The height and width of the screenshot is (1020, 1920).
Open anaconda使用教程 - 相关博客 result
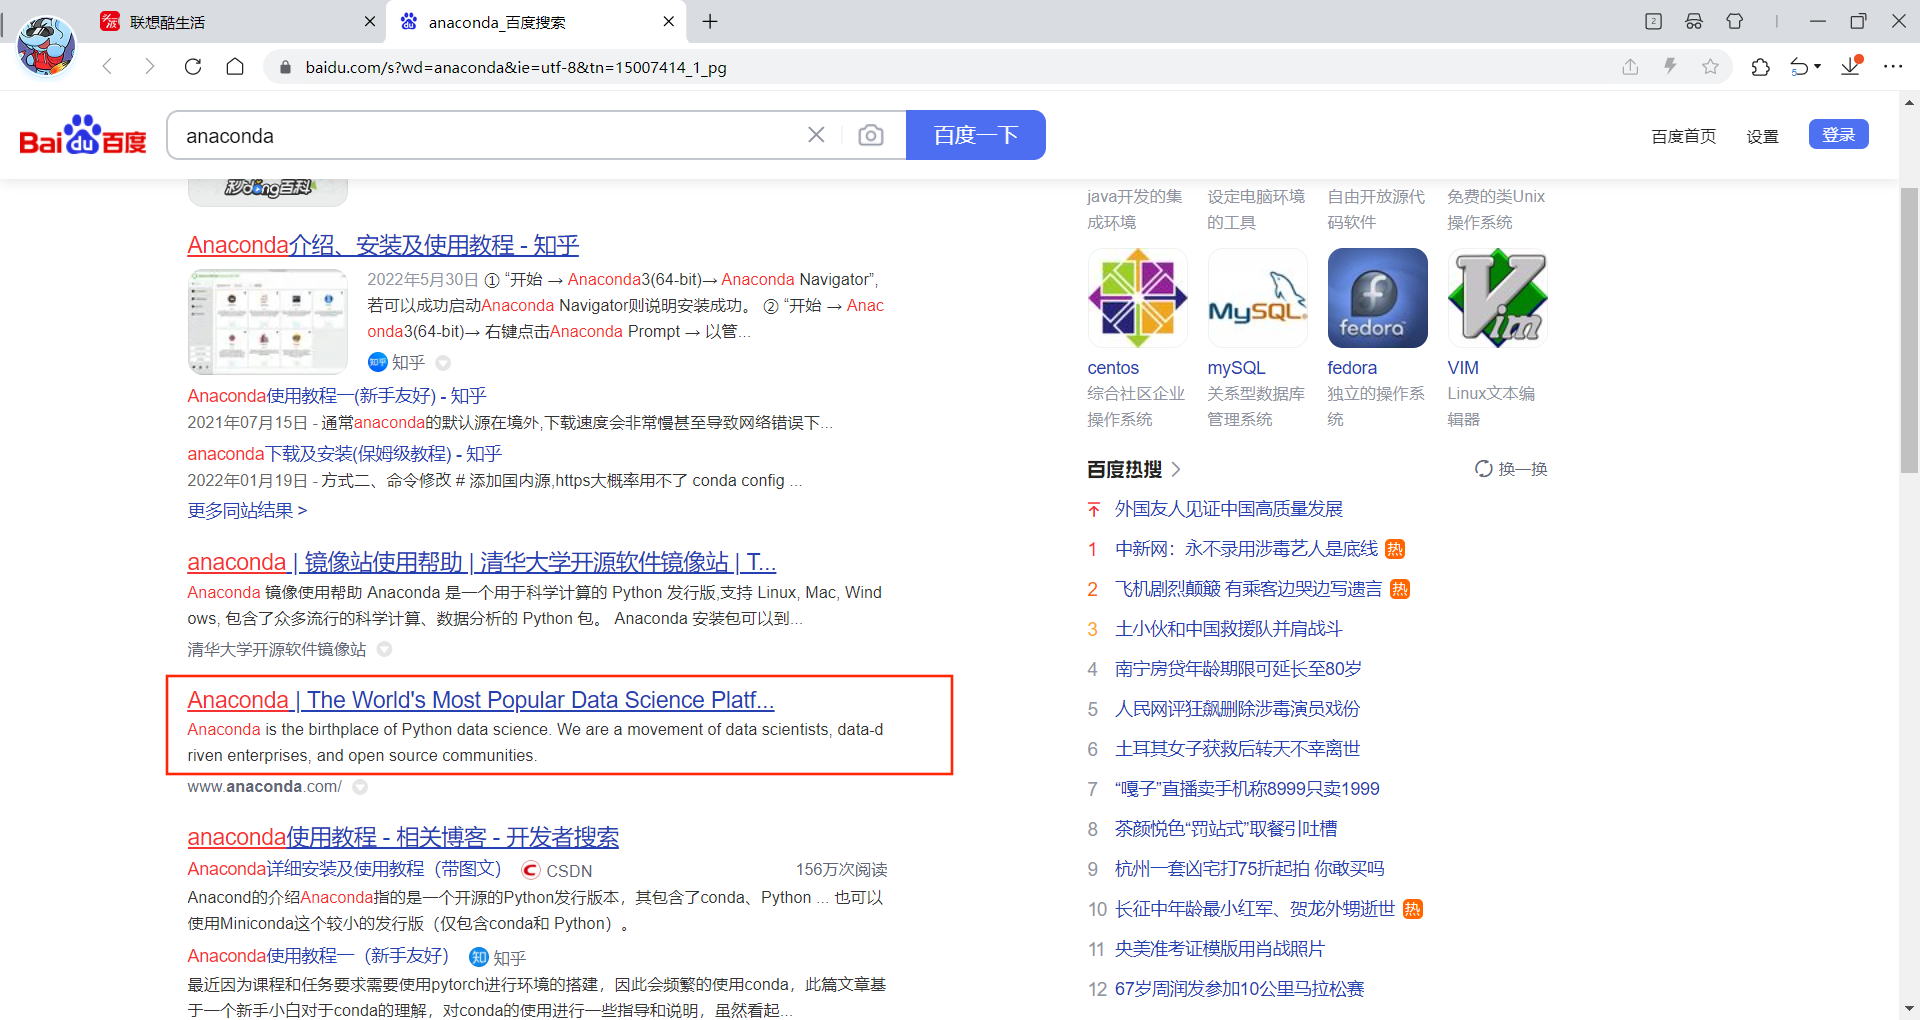tap(403, 837)
